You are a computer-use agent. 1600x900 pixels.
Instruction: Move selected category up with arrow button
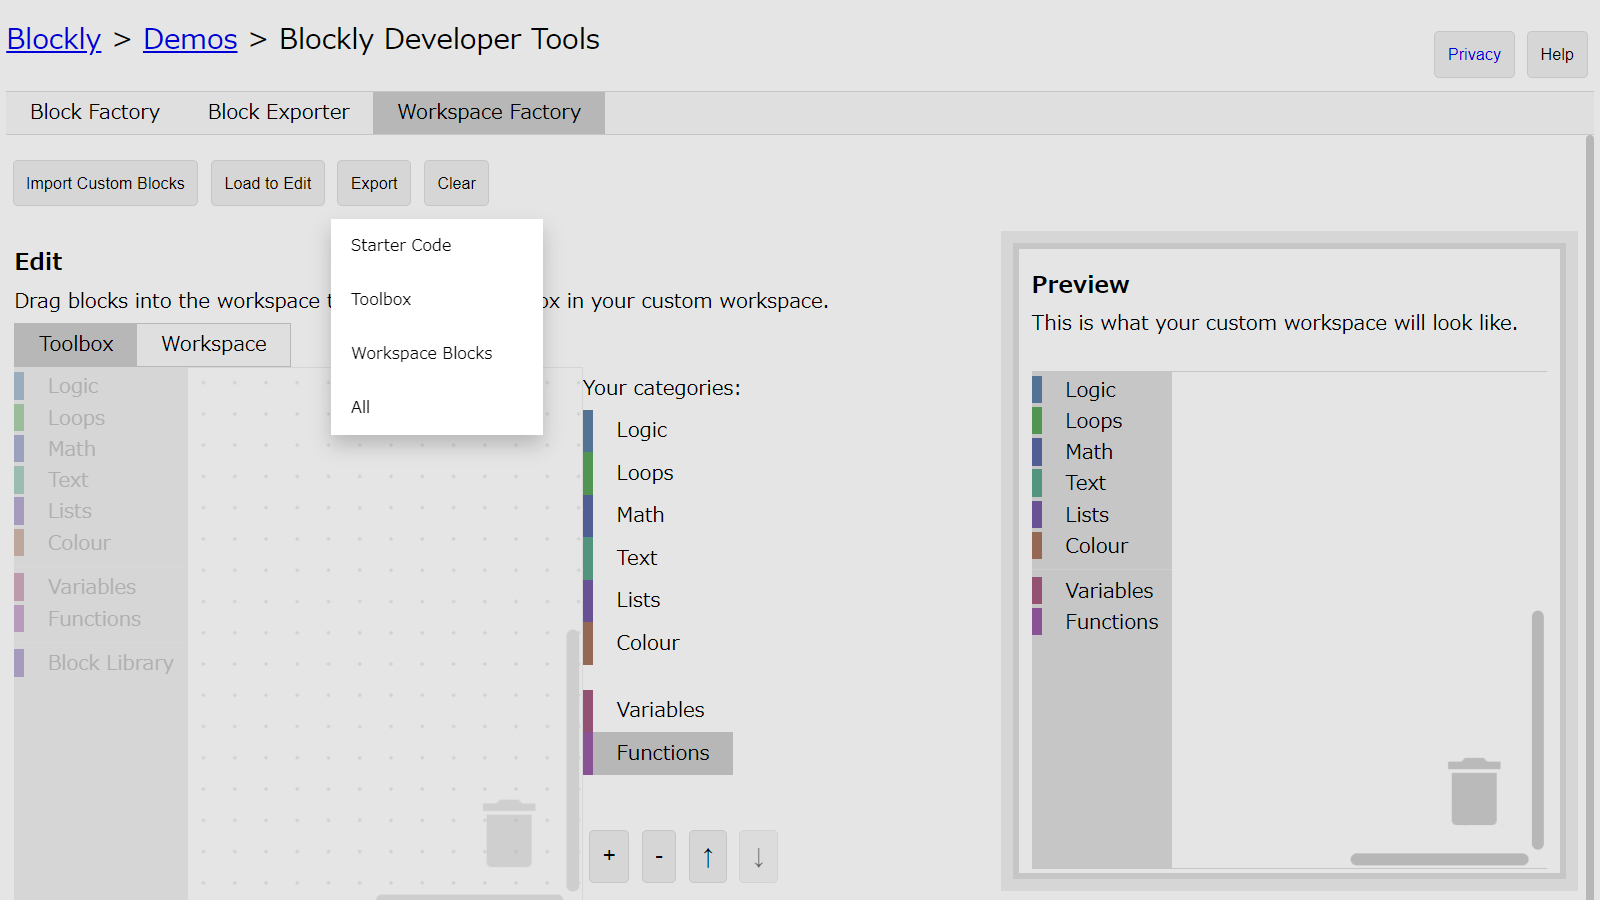[708, 856]
